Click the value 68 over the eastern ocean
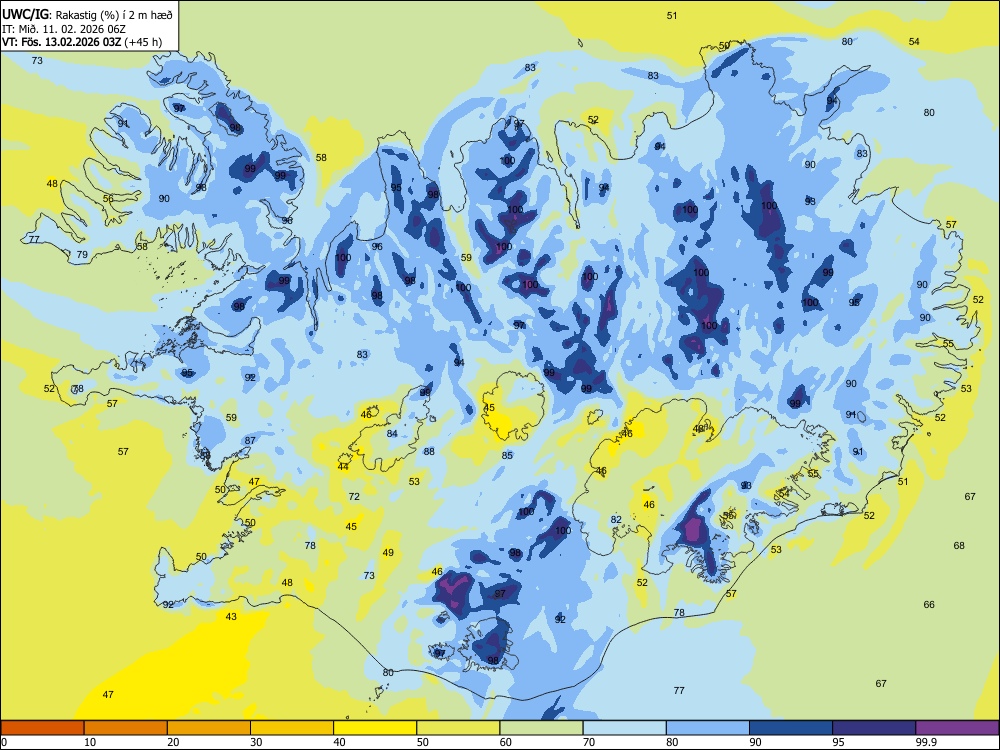1000x750 pixels. pos(959,546)
